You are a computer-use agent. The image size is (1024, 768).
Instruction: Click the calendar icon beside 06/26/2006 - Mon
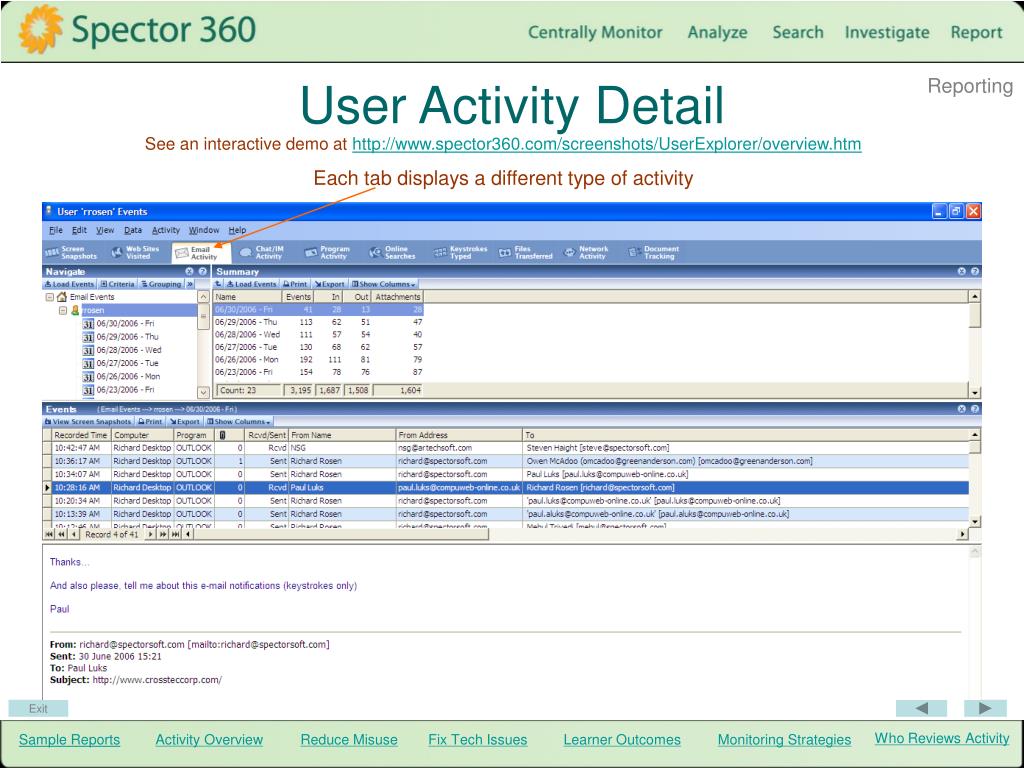[x=88, y=377]
